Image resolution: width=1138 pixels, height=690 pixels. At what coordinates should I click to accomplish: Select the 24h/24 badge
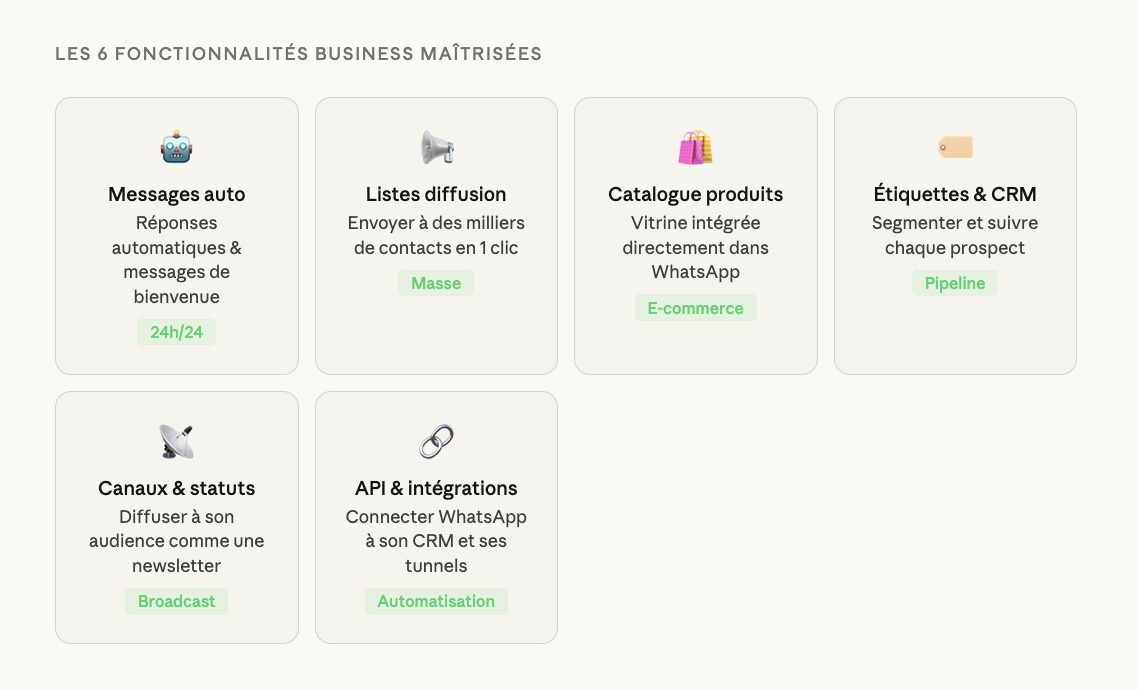pyautogui.click(x=176, y=332)
